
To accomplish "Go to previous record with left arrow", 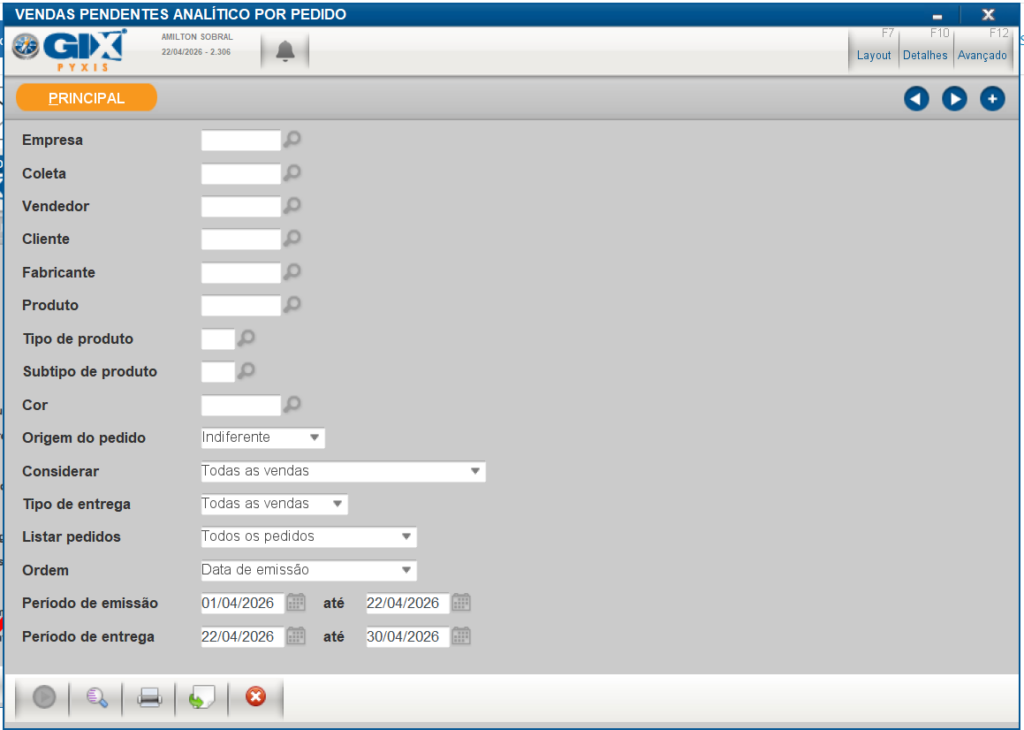I will point(916,99).
